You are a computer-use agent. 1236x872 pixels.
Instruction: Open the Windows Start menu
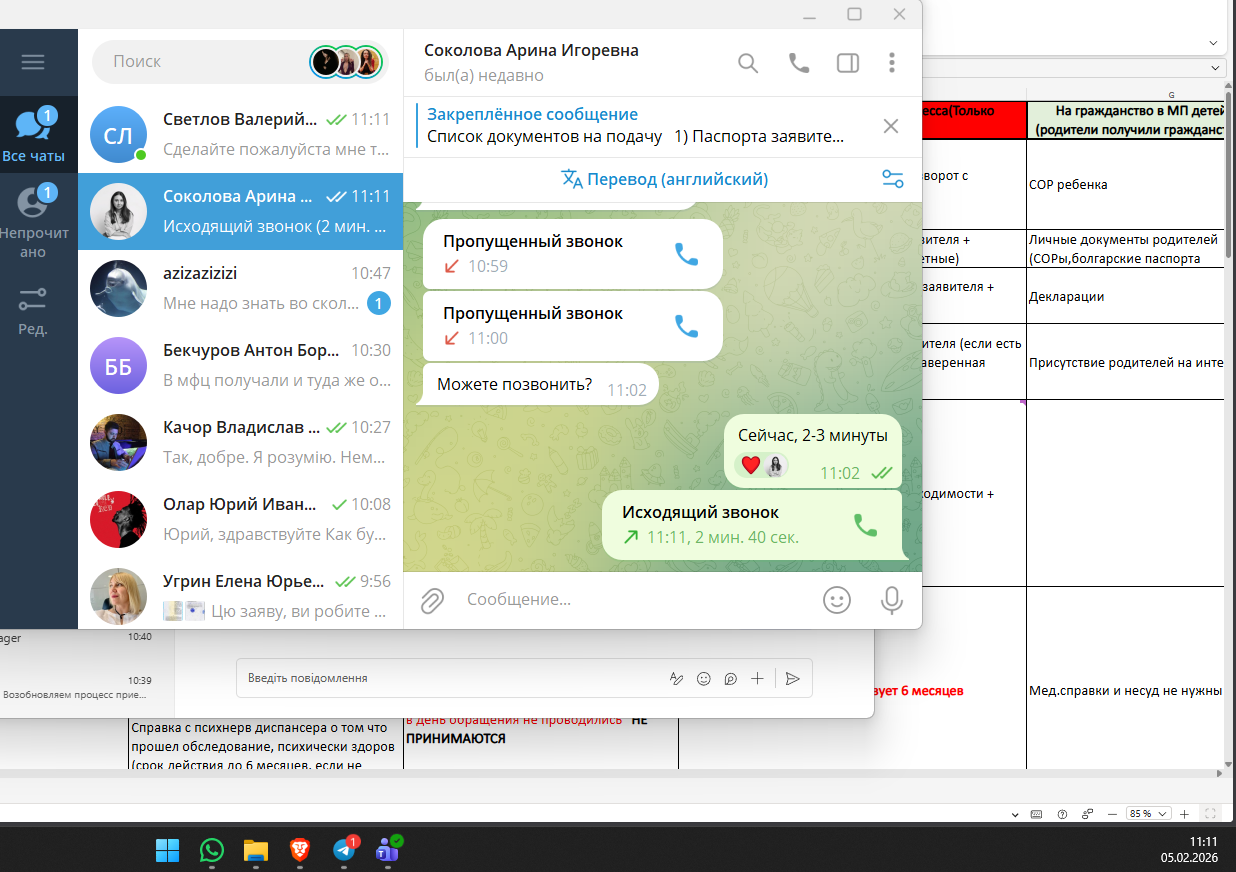tap(167, 851)
